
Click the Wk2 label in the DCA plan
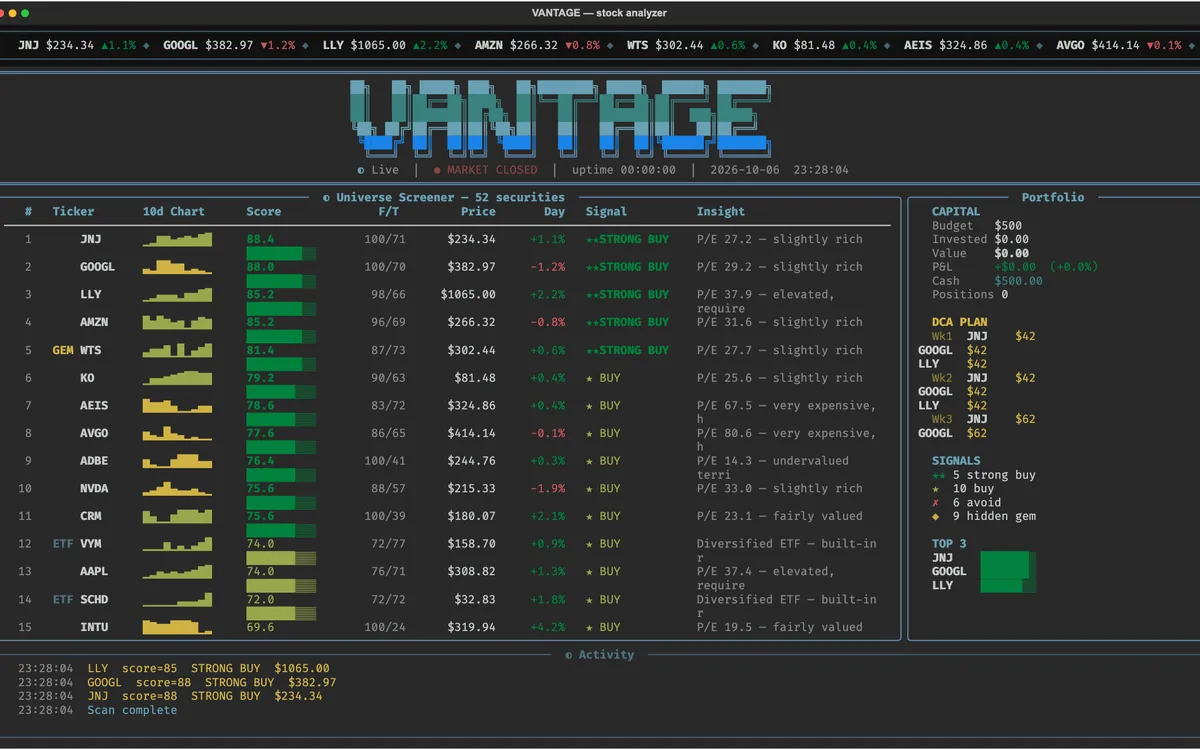tap(942, 378)
